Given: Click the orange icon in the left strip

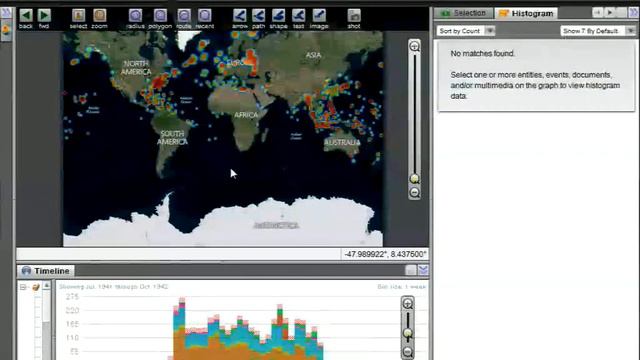Looking at the screenshot, I should [6, 31].
